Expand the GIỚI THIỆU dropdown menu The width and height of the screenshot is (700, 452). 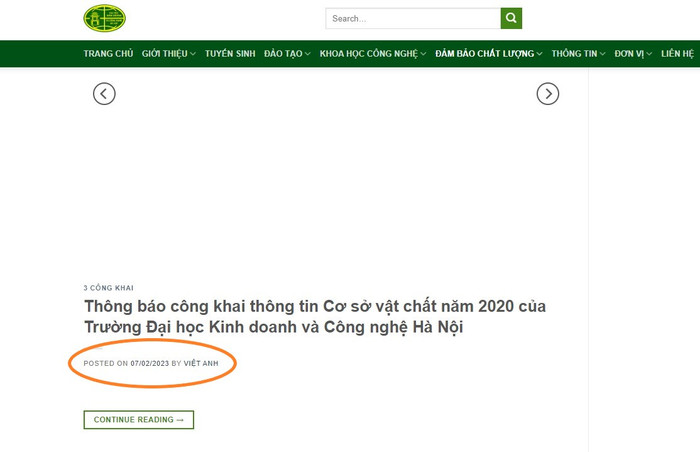click(x=168, y=54)
